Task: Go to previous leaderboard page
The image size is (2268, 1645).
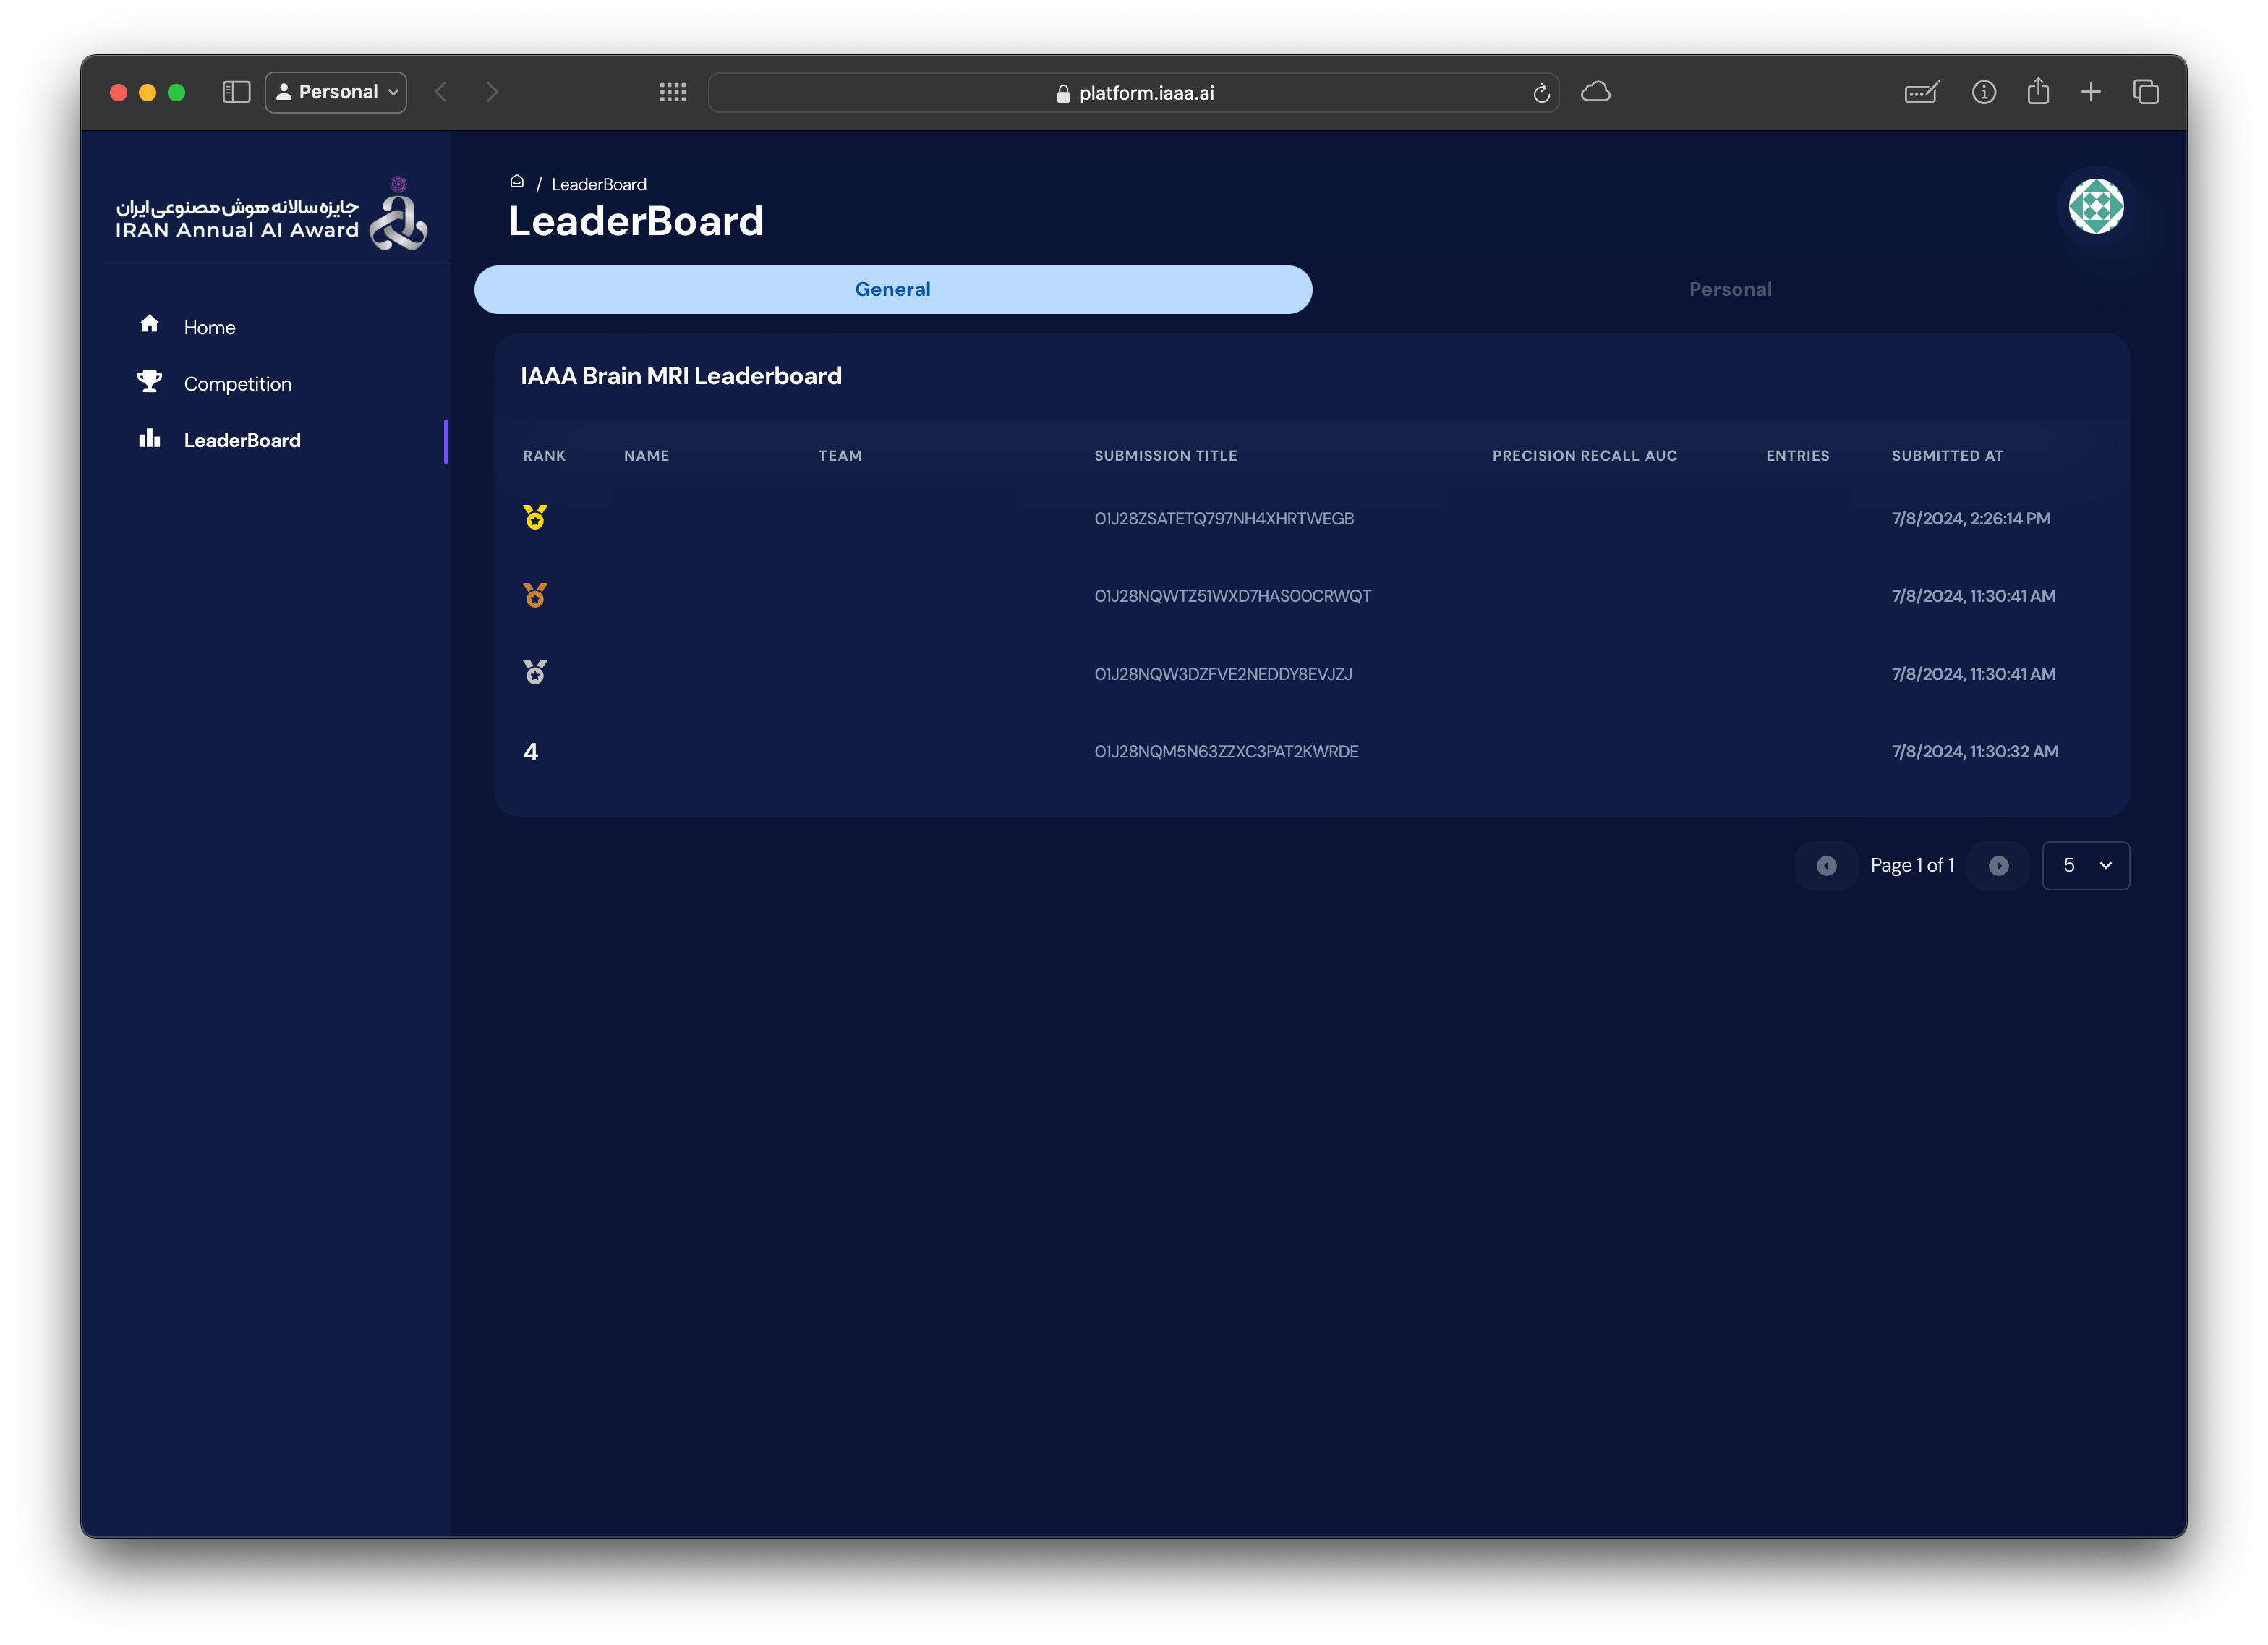Action: pyautogui.click(x=1826, y=866)
